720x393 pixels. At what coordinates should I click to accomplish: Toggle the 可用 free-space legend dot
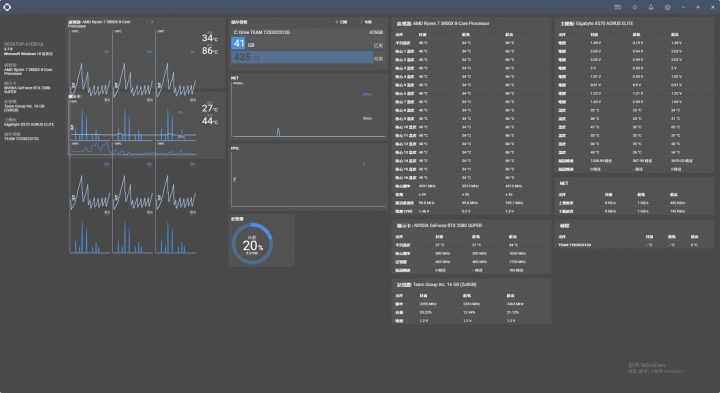[361, 22]
